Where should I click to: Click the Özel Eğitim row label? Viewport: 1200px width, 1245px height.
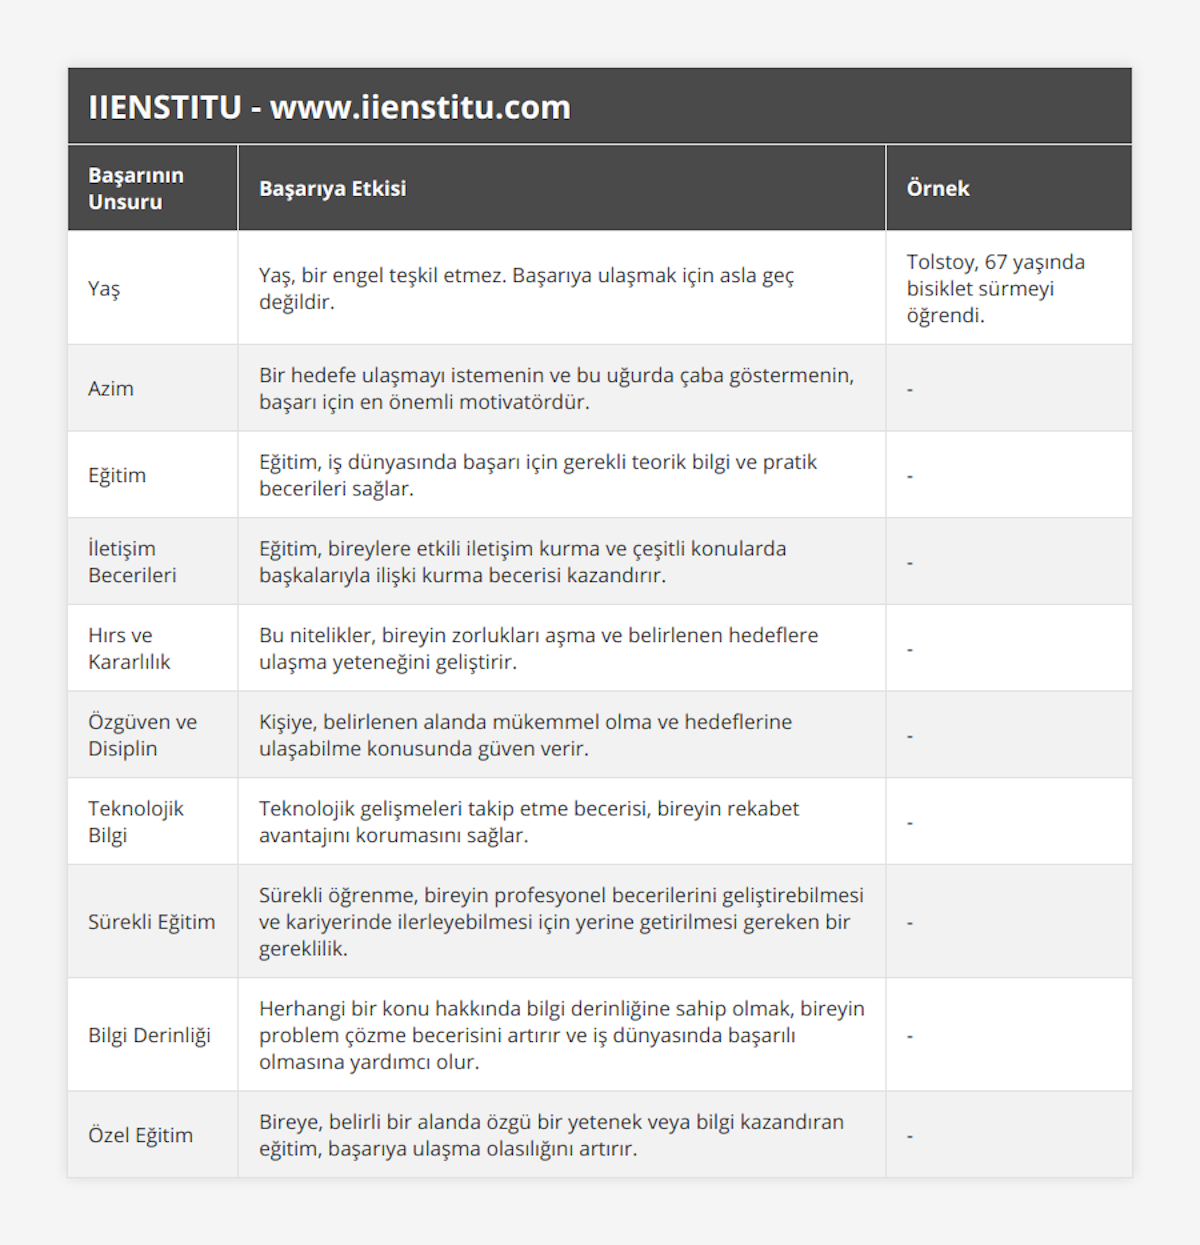tap(140, 1135)
